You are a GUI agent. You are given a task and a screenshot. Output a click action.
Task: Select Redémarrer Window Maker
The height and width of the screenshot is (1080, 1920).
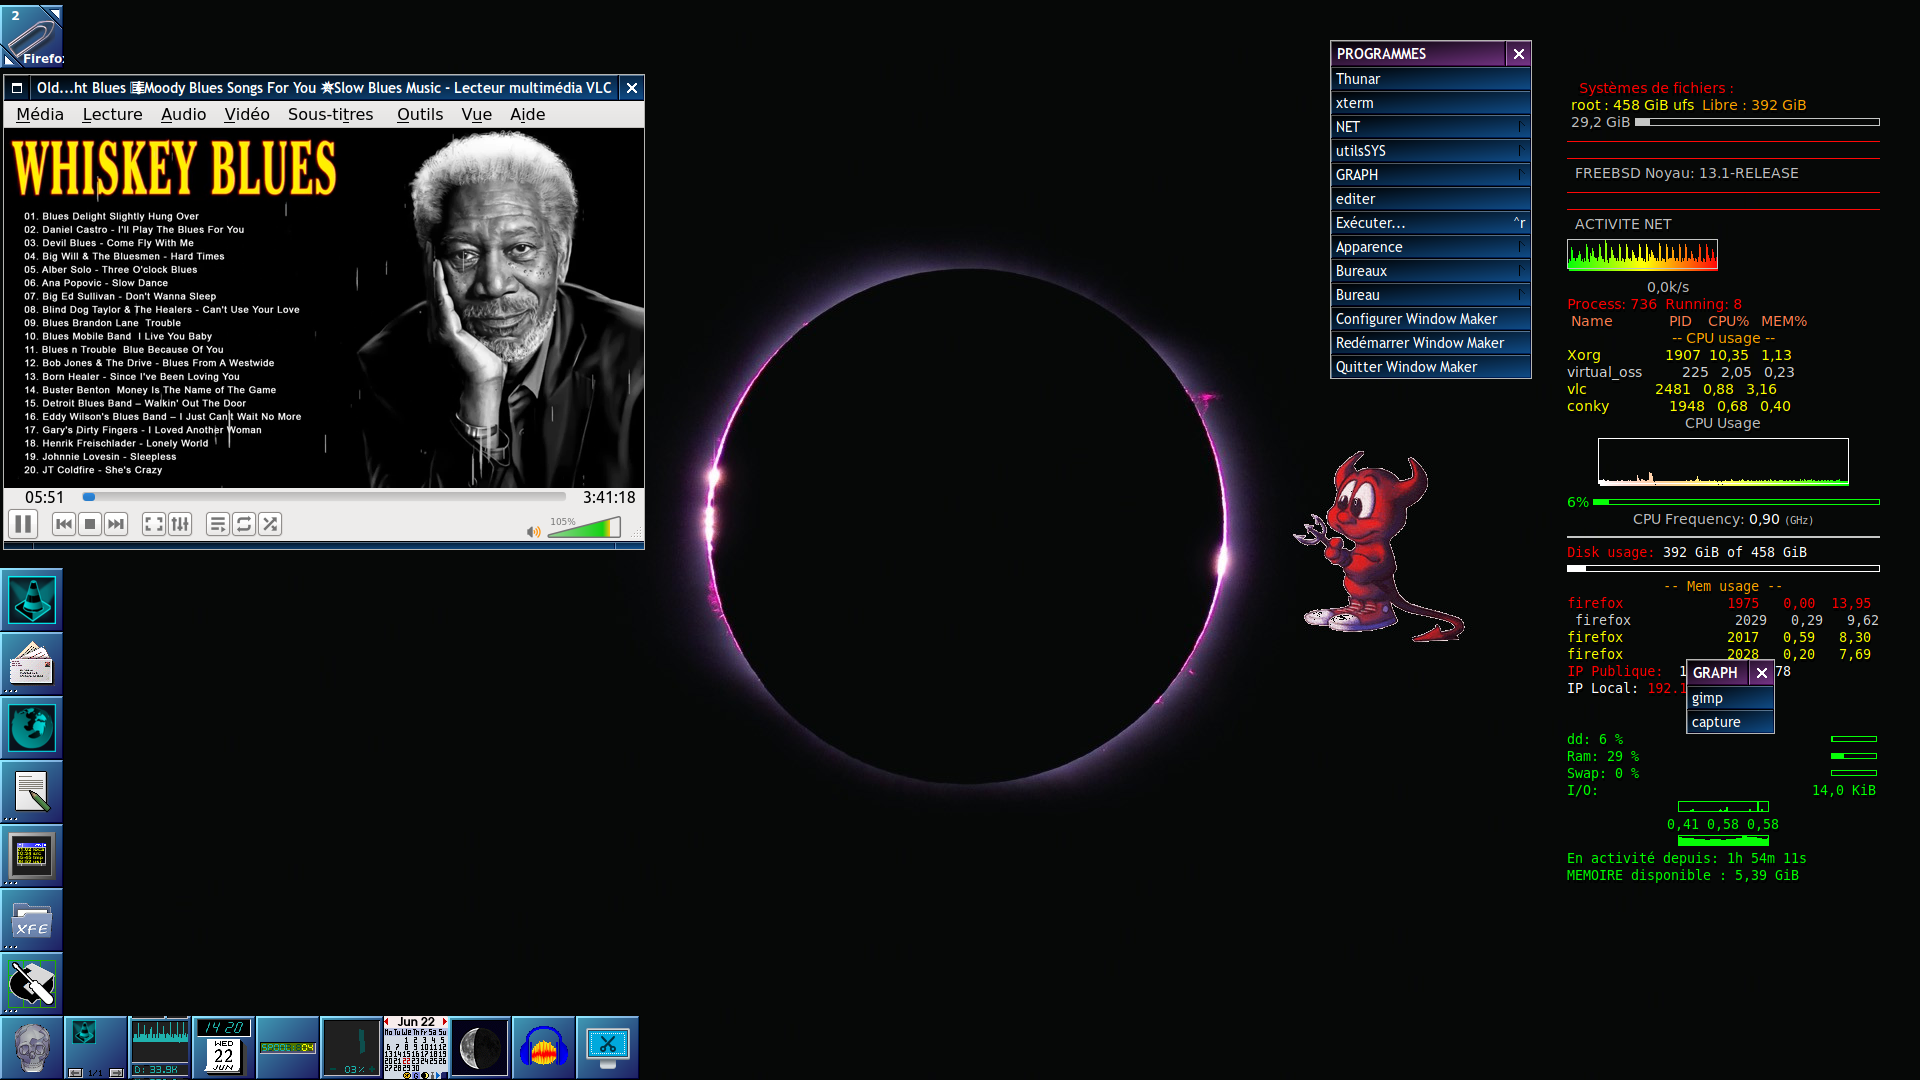(1431, 343)
